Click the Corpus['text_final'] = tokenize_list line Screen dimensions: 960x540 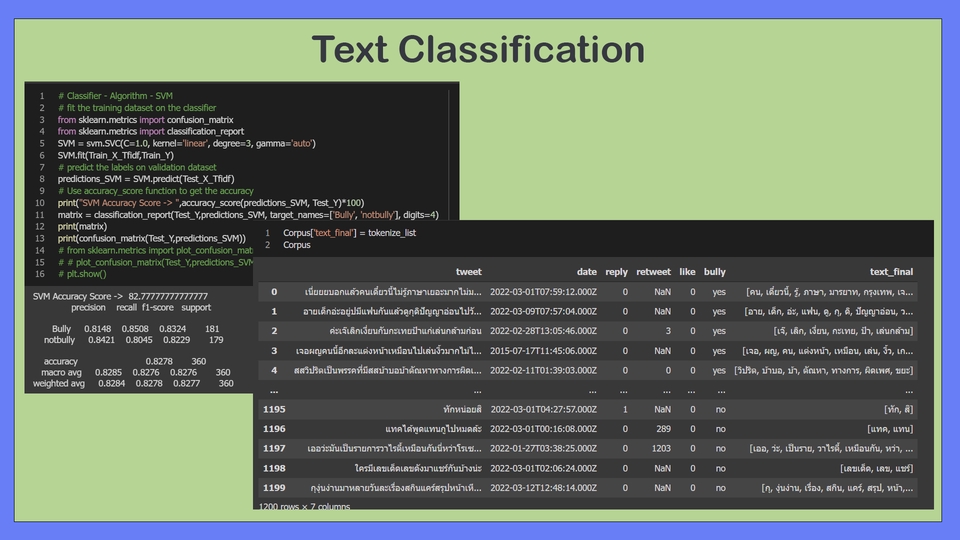tap(349, 233)
